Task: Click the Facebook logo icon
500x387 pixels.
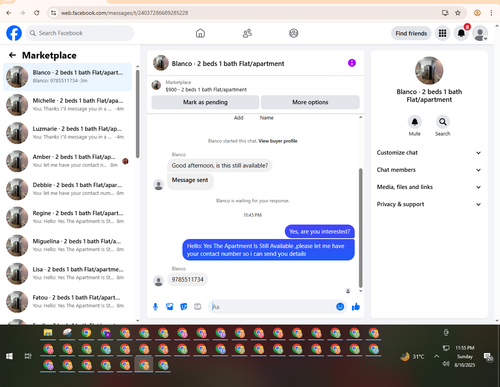Action: point(14,33)
